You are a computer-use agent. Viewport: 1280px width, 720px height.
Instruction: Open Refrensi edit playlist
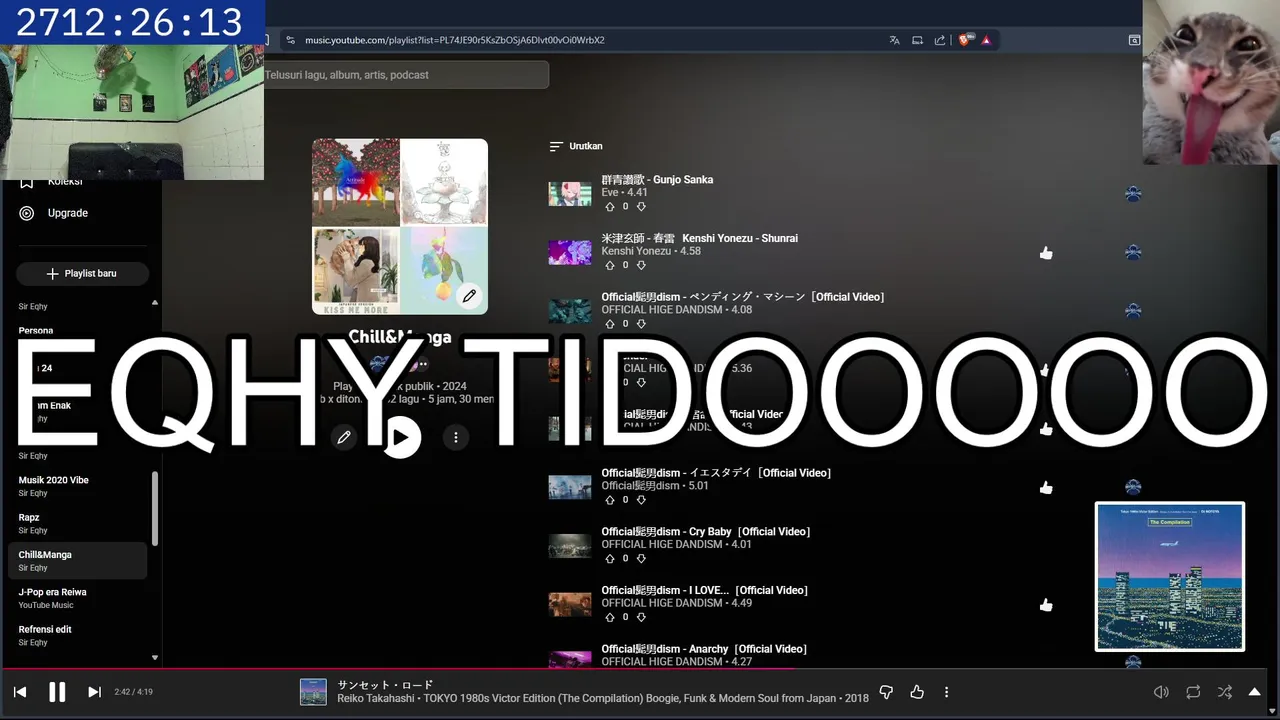click(77, 635)
